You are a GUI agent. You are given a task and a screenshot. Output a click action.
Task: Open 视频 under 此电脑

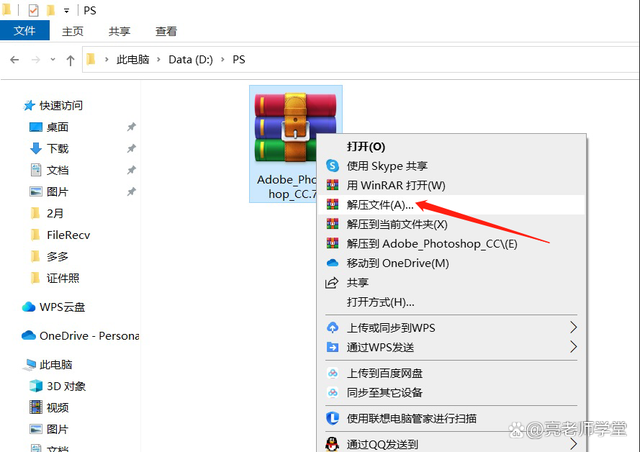click(x=57, y=407)
